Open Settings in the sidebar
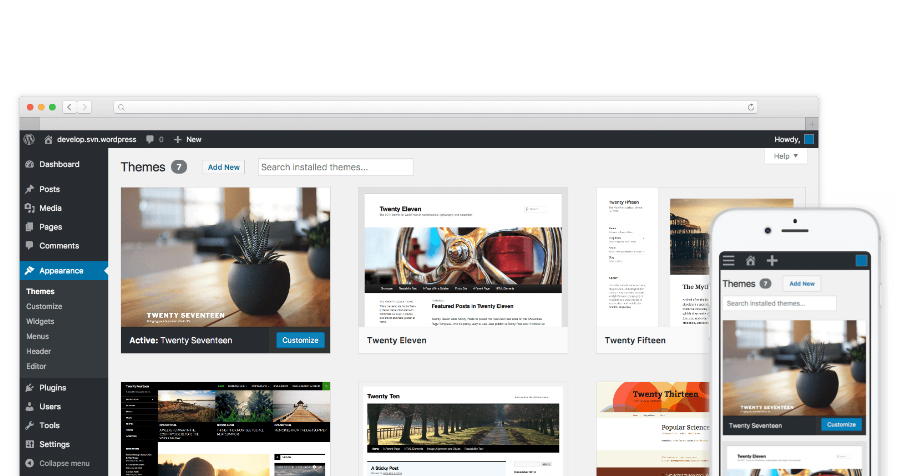 point(54,444)
